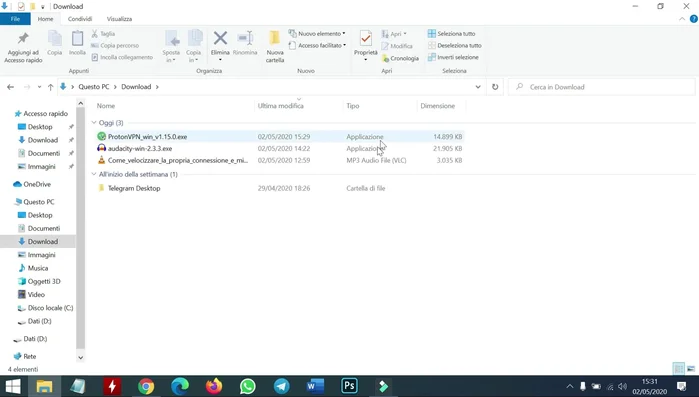699x397 pixels.
Task: Click the Cerca in Download search box
Action: (602, 87)
